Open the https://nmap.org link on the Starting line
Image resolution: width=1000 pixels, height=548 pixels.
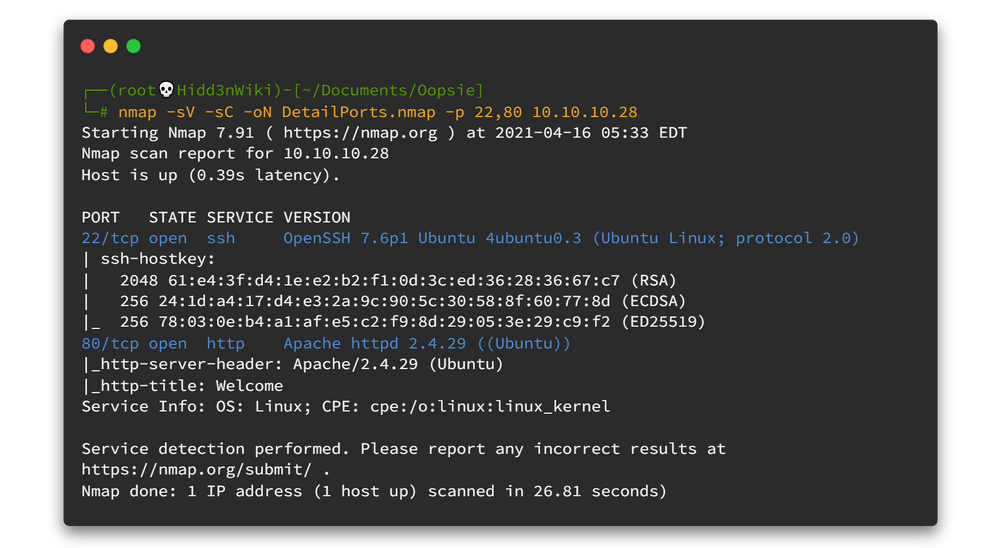360,133
